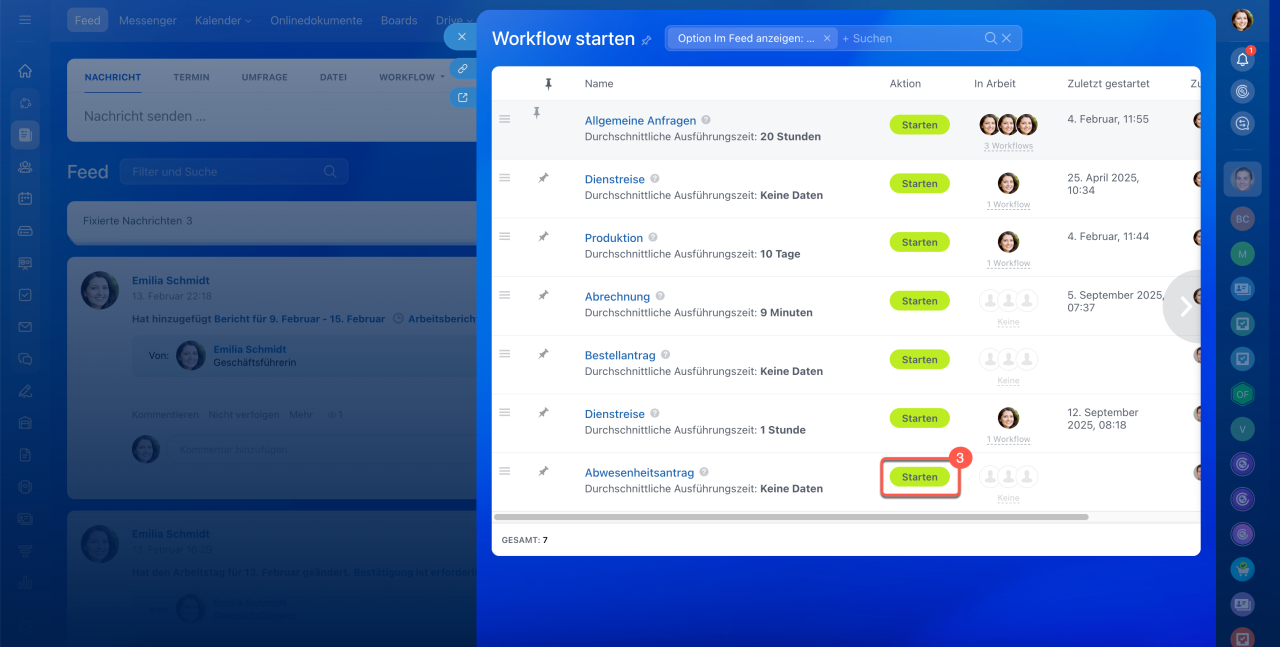Image resolution: width=1280 pixels, height=647 pixels.
Task: Click the pin column header icon
Action: (x=547, y=84)
